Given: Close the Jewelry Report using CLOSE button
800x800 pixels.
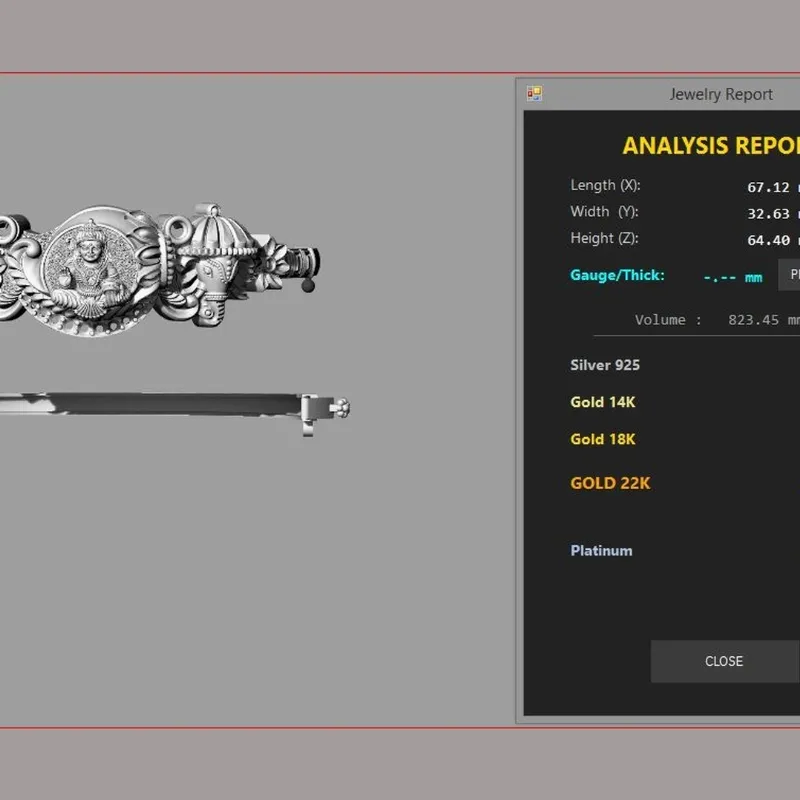Looking at the screenshot, I should point(725,661).
